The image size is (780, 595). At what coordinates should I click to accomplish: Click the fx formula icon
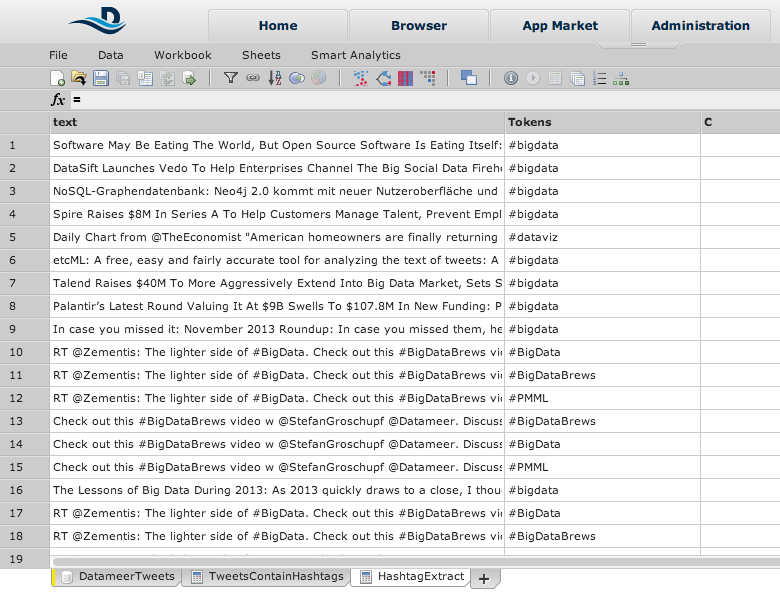coord(58,99)
